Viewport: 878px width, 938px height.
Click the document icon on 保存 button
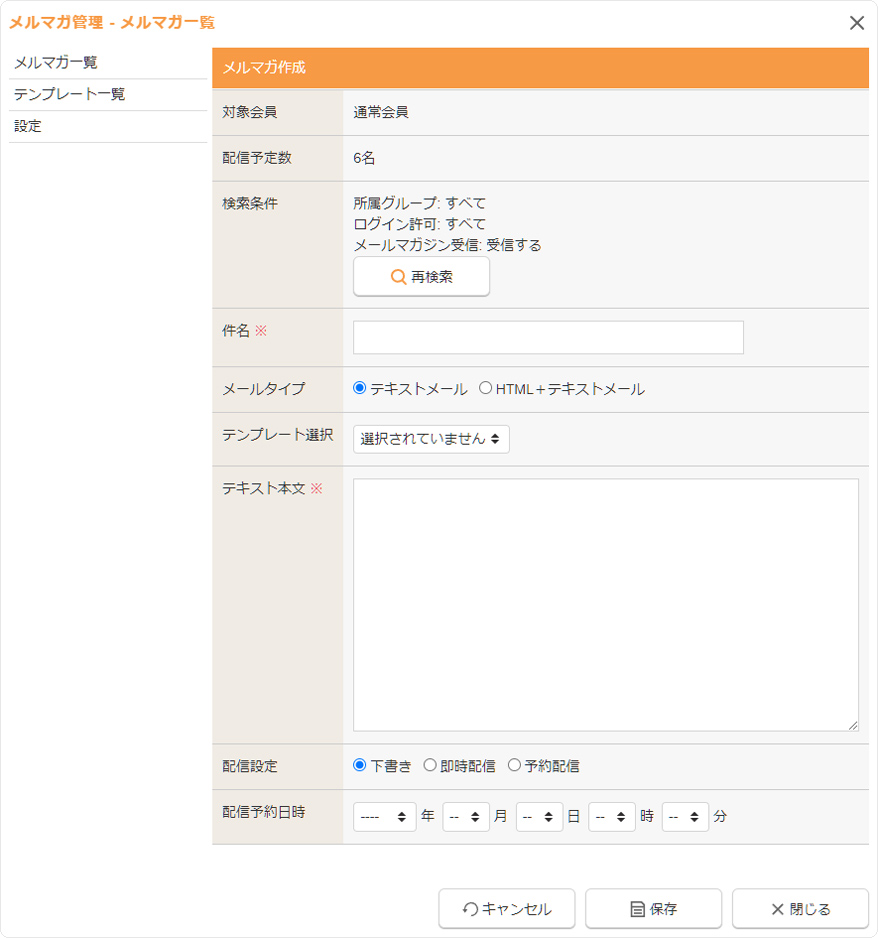point(637,909)
